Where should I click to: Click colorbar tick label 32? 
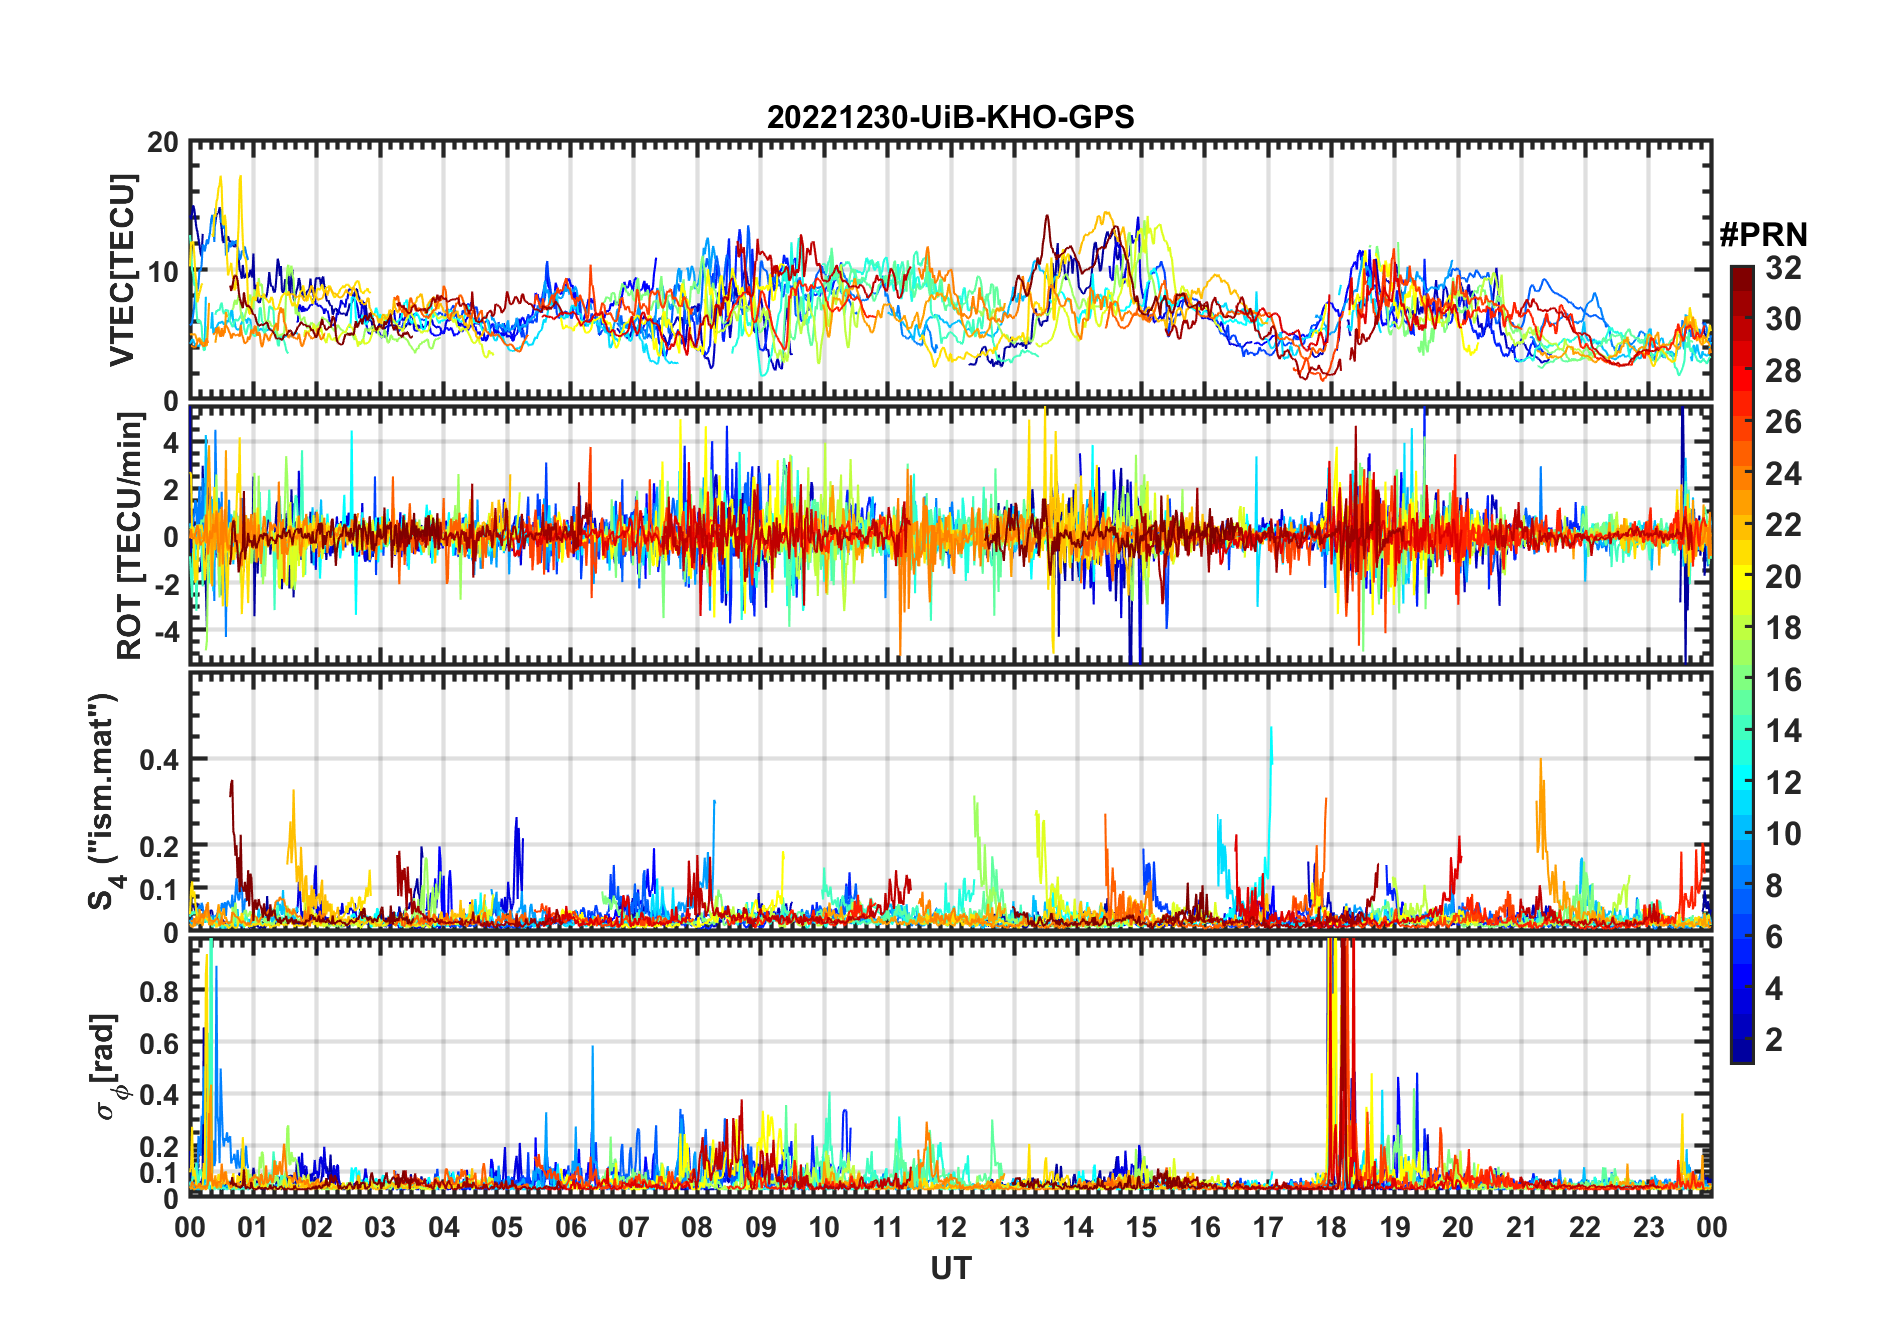(x=1783, y=268)
